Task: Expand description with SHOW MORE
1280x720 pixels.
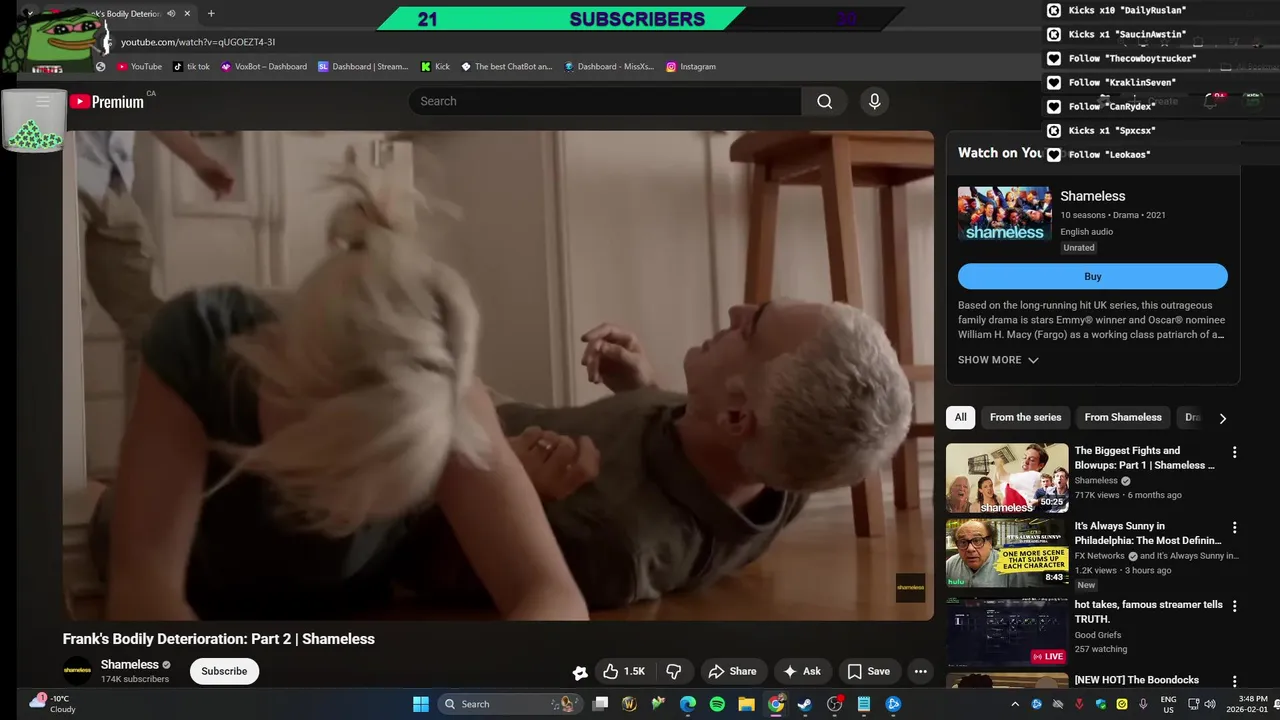Action: (x=998, y=360)
